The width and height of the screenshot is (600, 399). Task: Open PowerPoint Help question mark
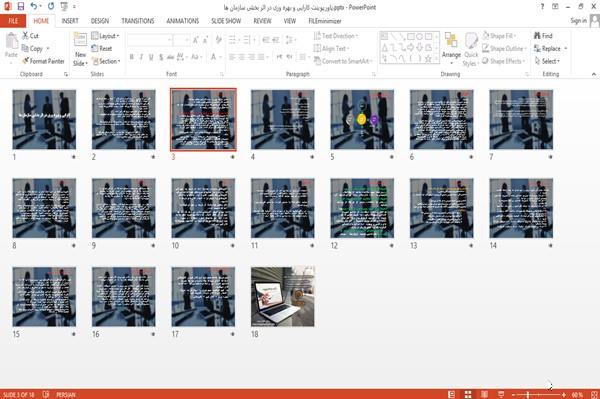pyautogui.click(x=542, y=7)
